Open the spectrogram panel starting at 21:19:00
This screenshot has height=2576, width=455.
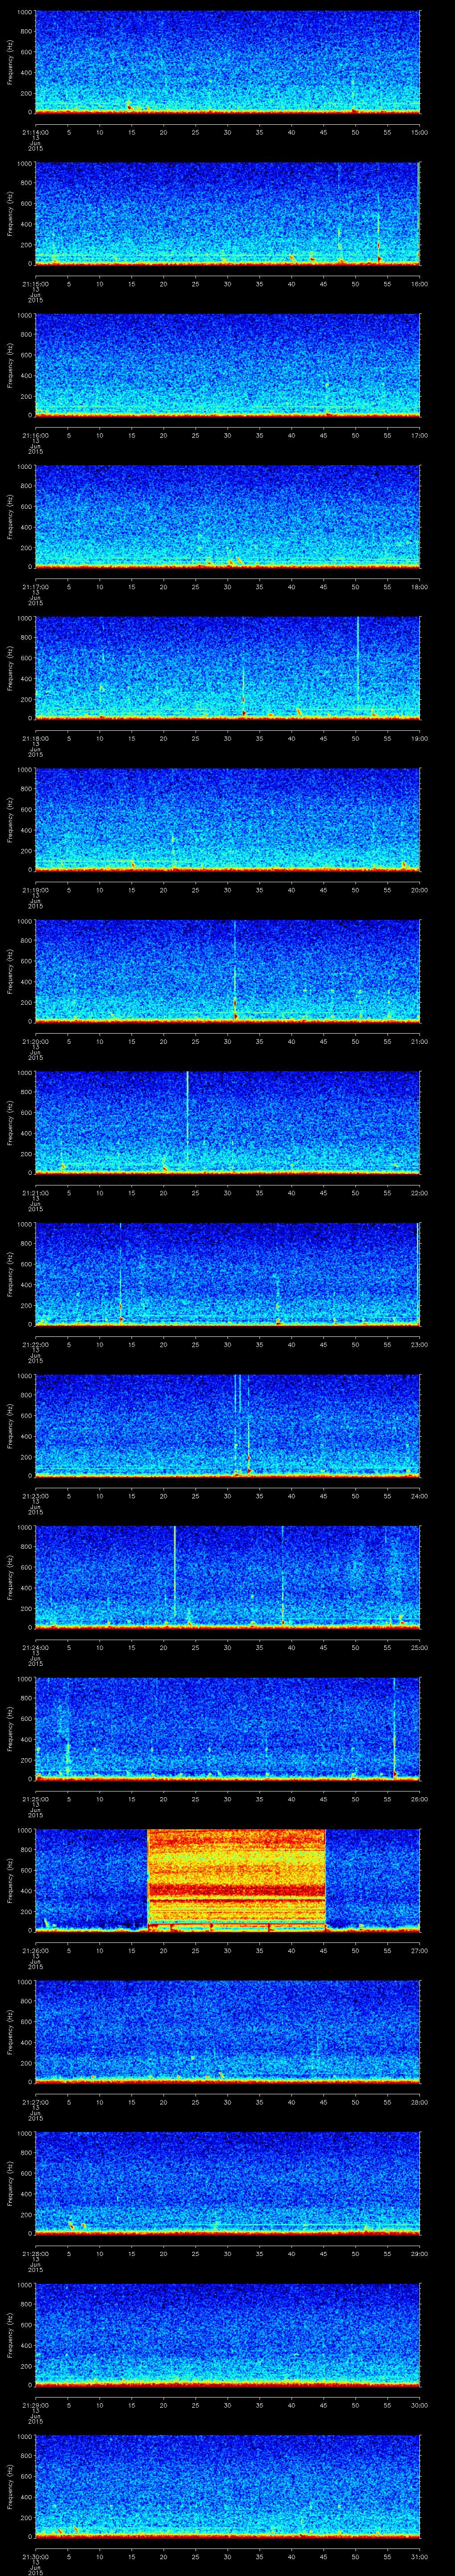(x=228, y=819)
